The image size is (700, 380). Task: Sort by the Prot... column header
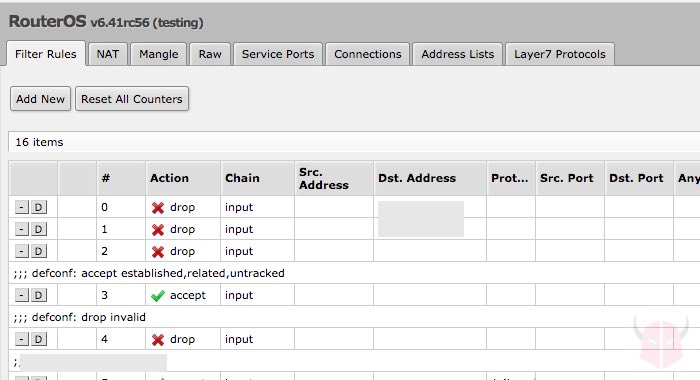(x=511, y=178)
